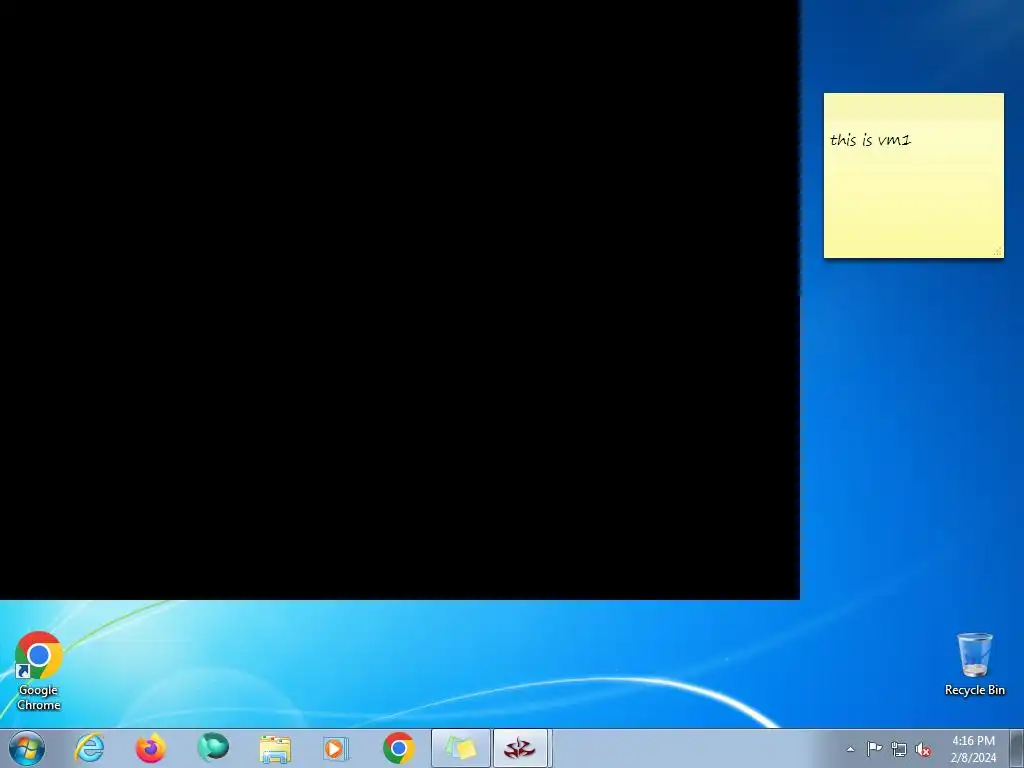Switch to the red emblem app taskbar button

pos(520,748)
